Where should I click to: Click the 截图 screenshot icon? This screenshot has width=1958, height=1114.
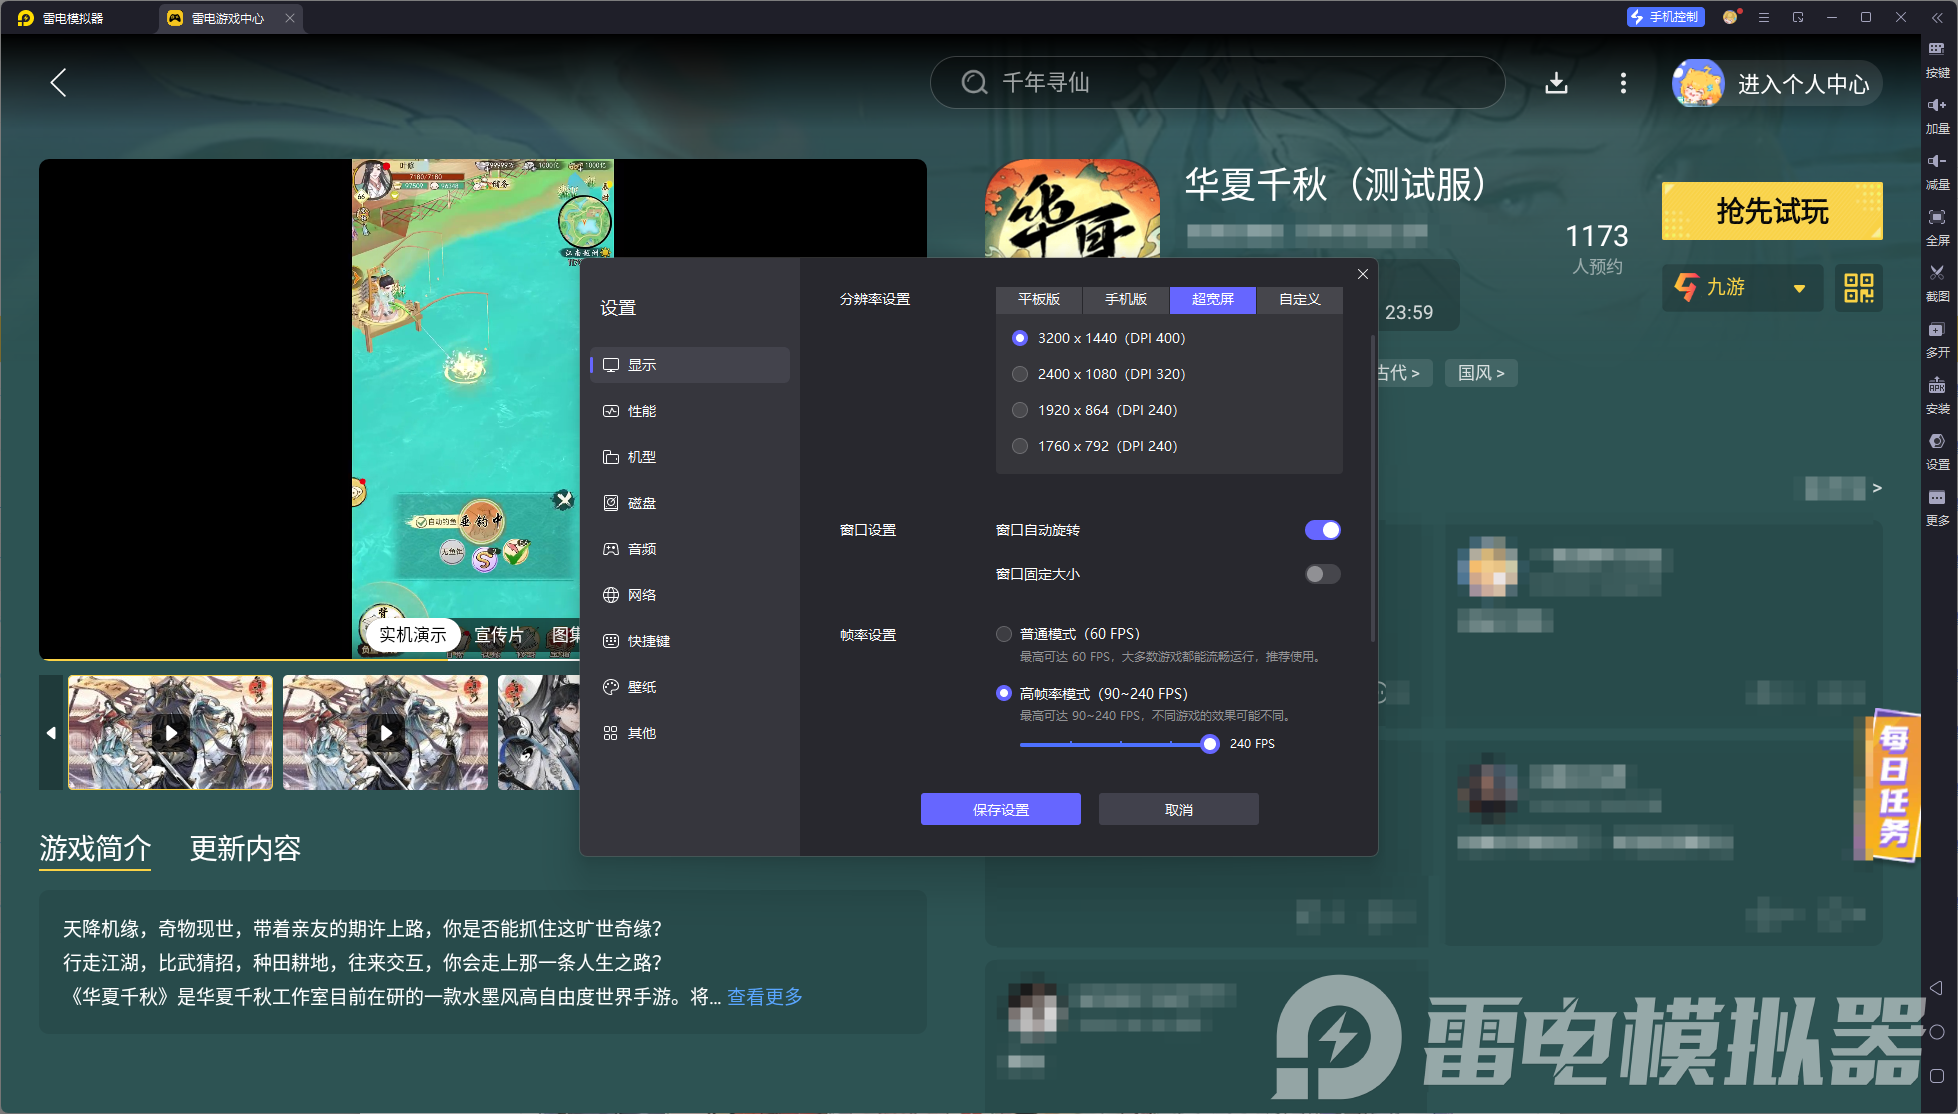[x=1938, y=283]
